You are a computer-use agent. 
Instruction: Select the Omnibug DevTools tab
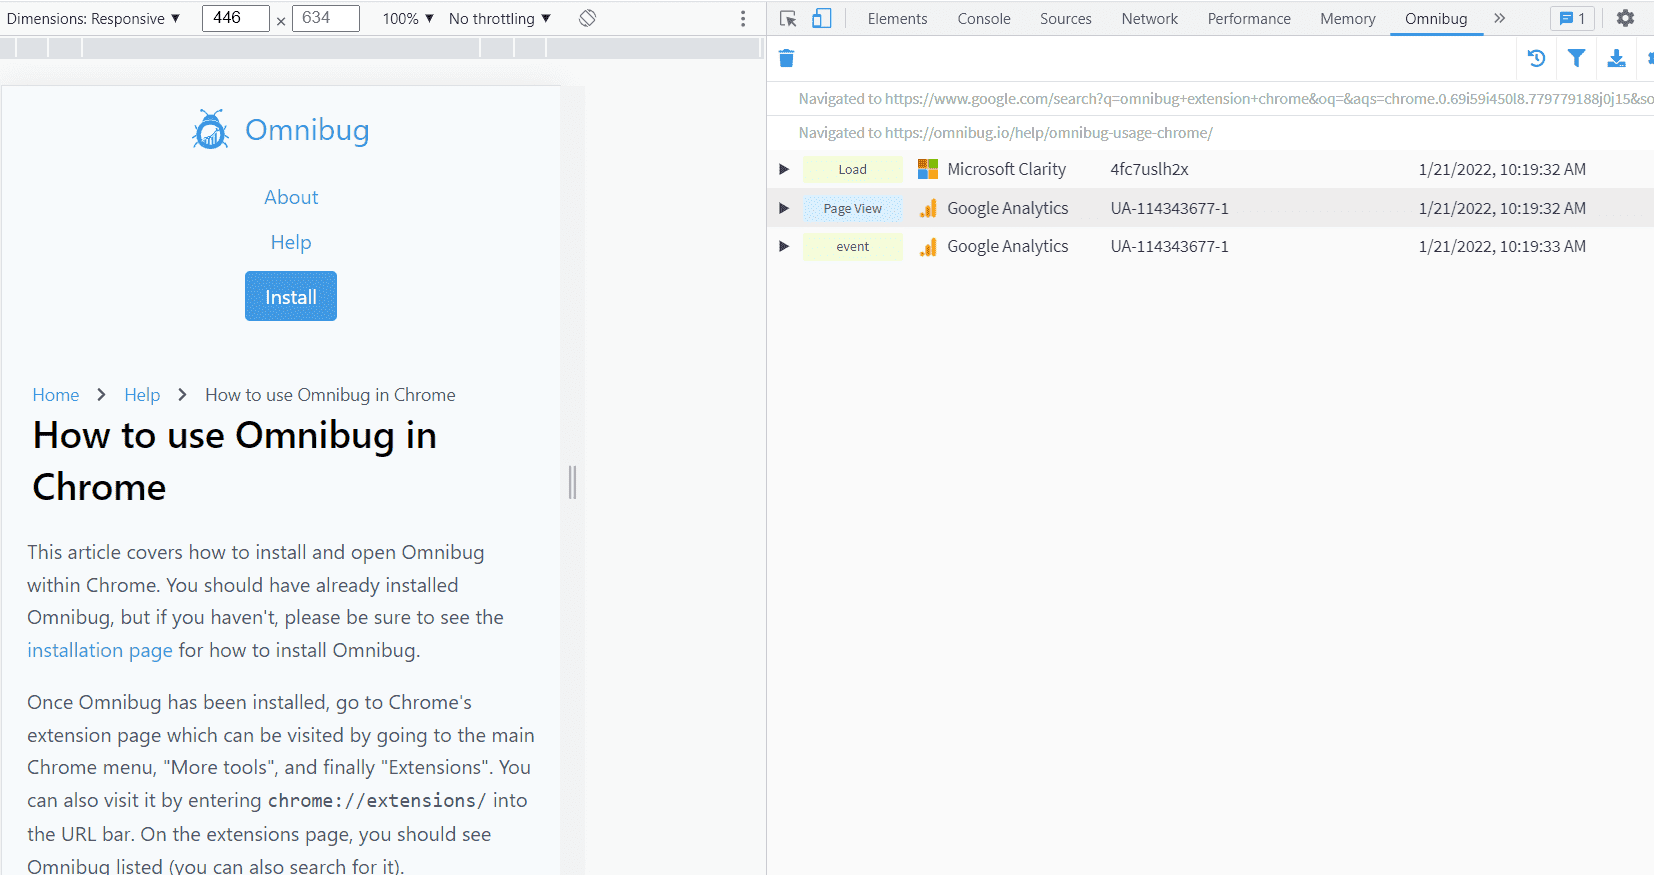[x=1436, y=18]
